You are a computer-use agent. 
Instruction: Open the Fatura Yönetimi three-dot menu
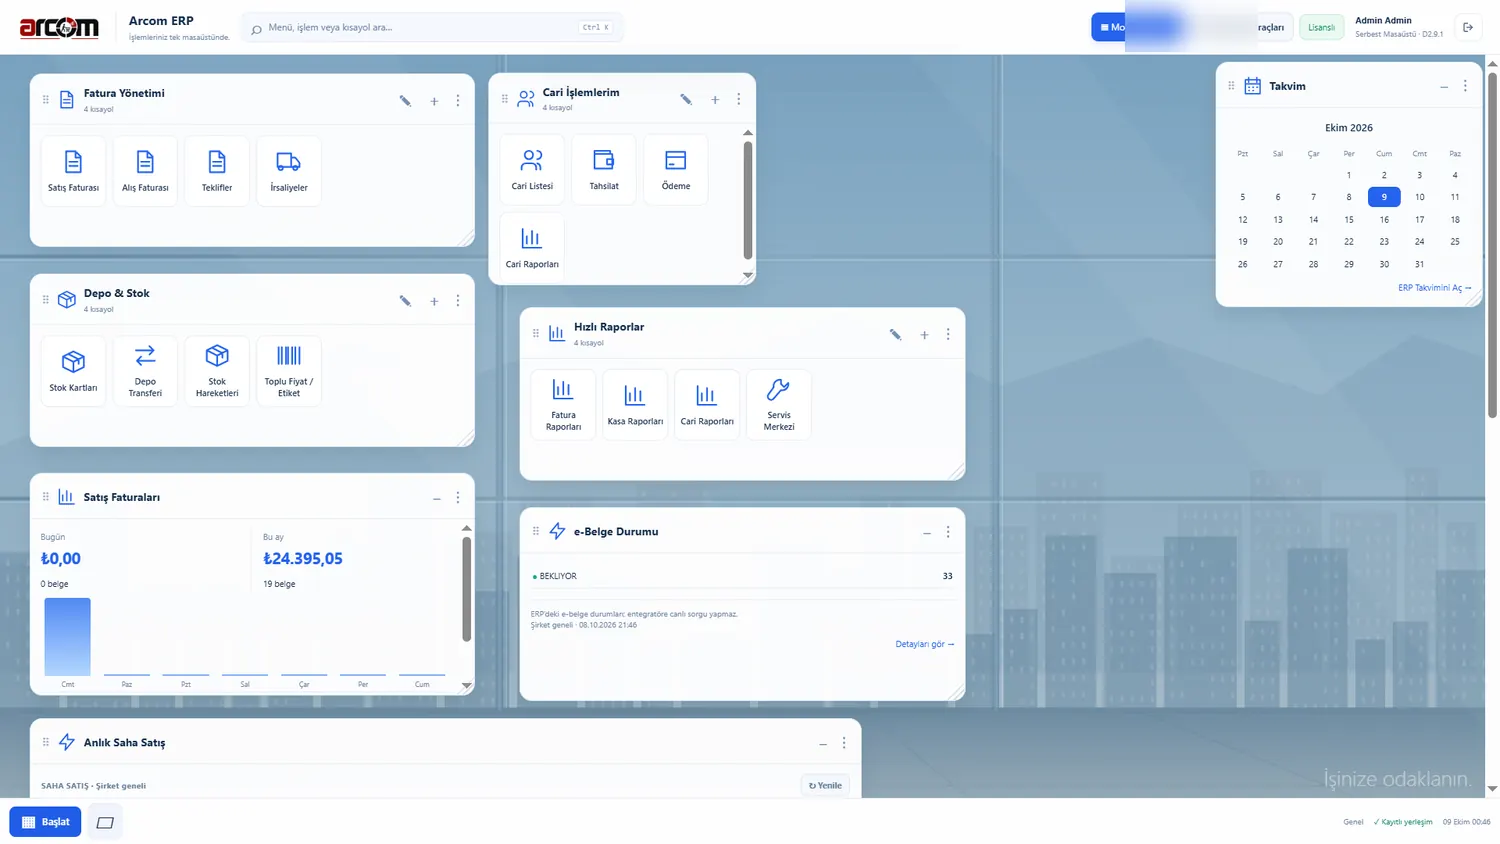458,101
